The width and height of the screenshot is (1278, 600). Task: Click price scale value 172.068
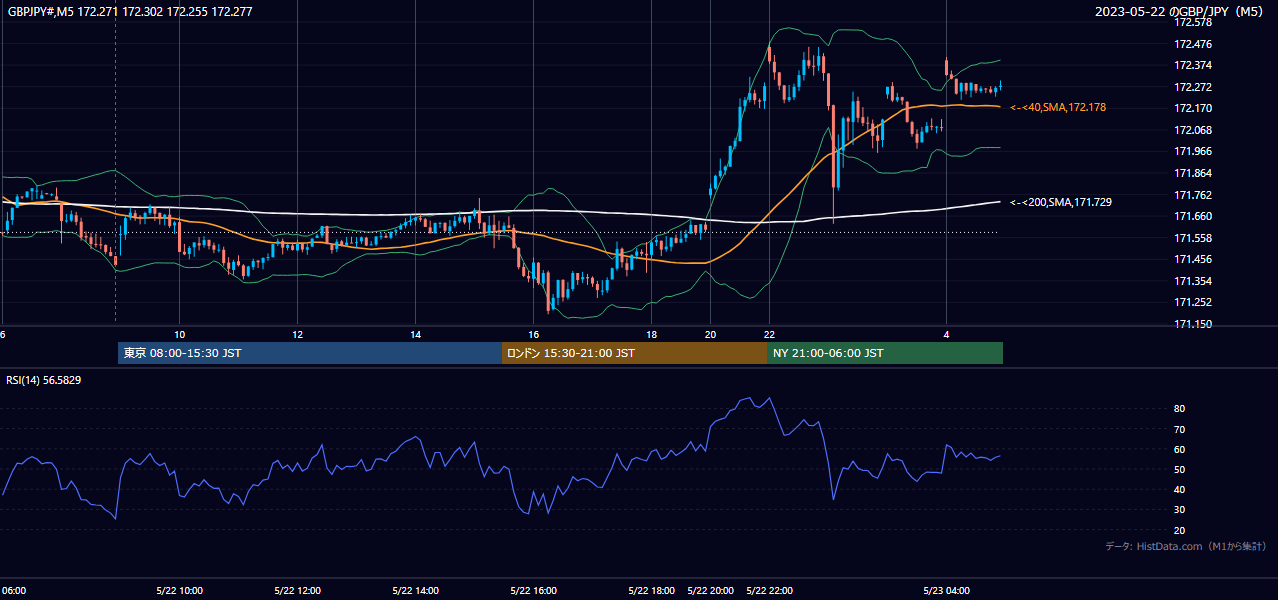[1193, 130]
